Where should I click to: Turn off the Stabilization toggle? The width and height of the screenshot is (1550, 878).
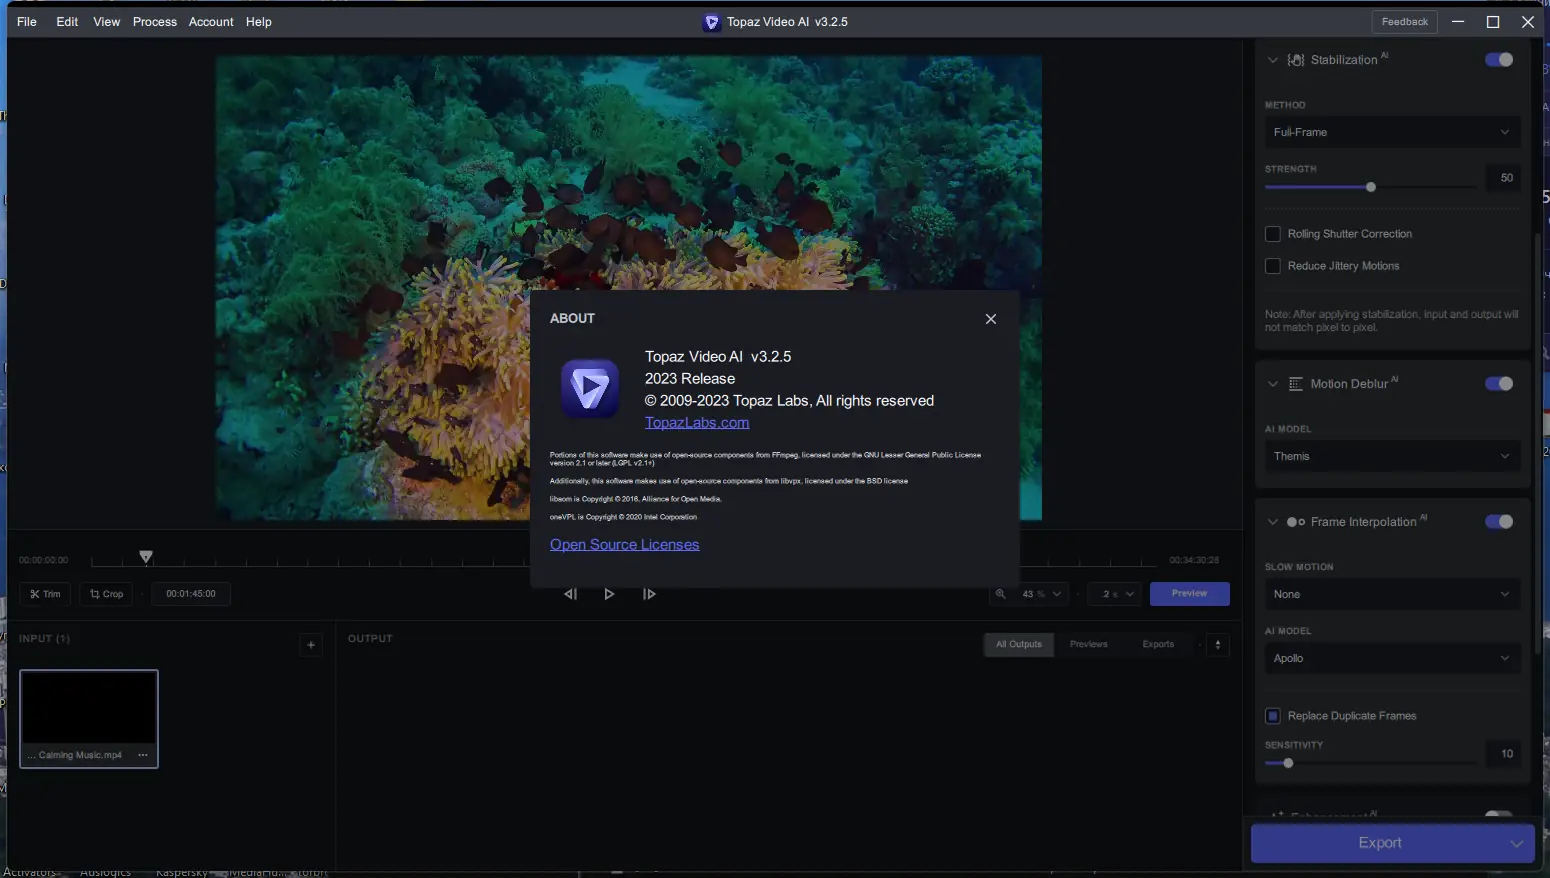click(x=1499, y=60)
